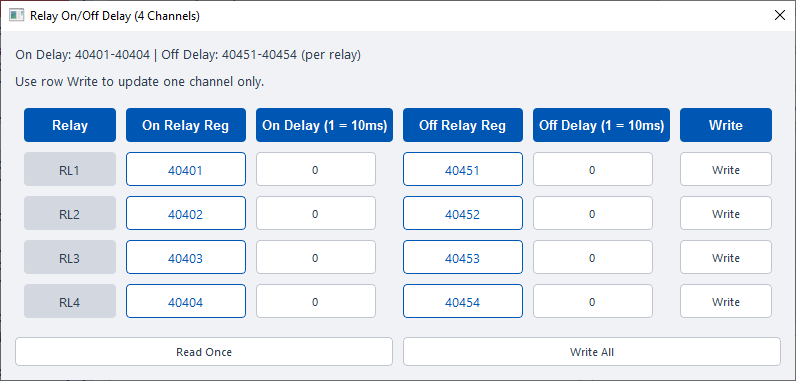Select Off Relay Reg field 40452
Screen dimensions: 796x381
[x=463, y=214]
